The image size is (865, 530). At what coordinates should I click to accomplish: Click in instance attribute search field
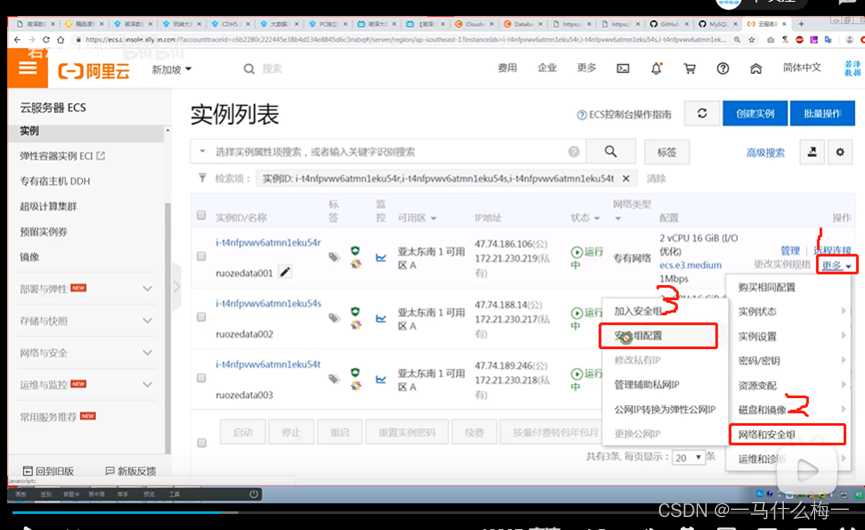[x=389, y=152]
